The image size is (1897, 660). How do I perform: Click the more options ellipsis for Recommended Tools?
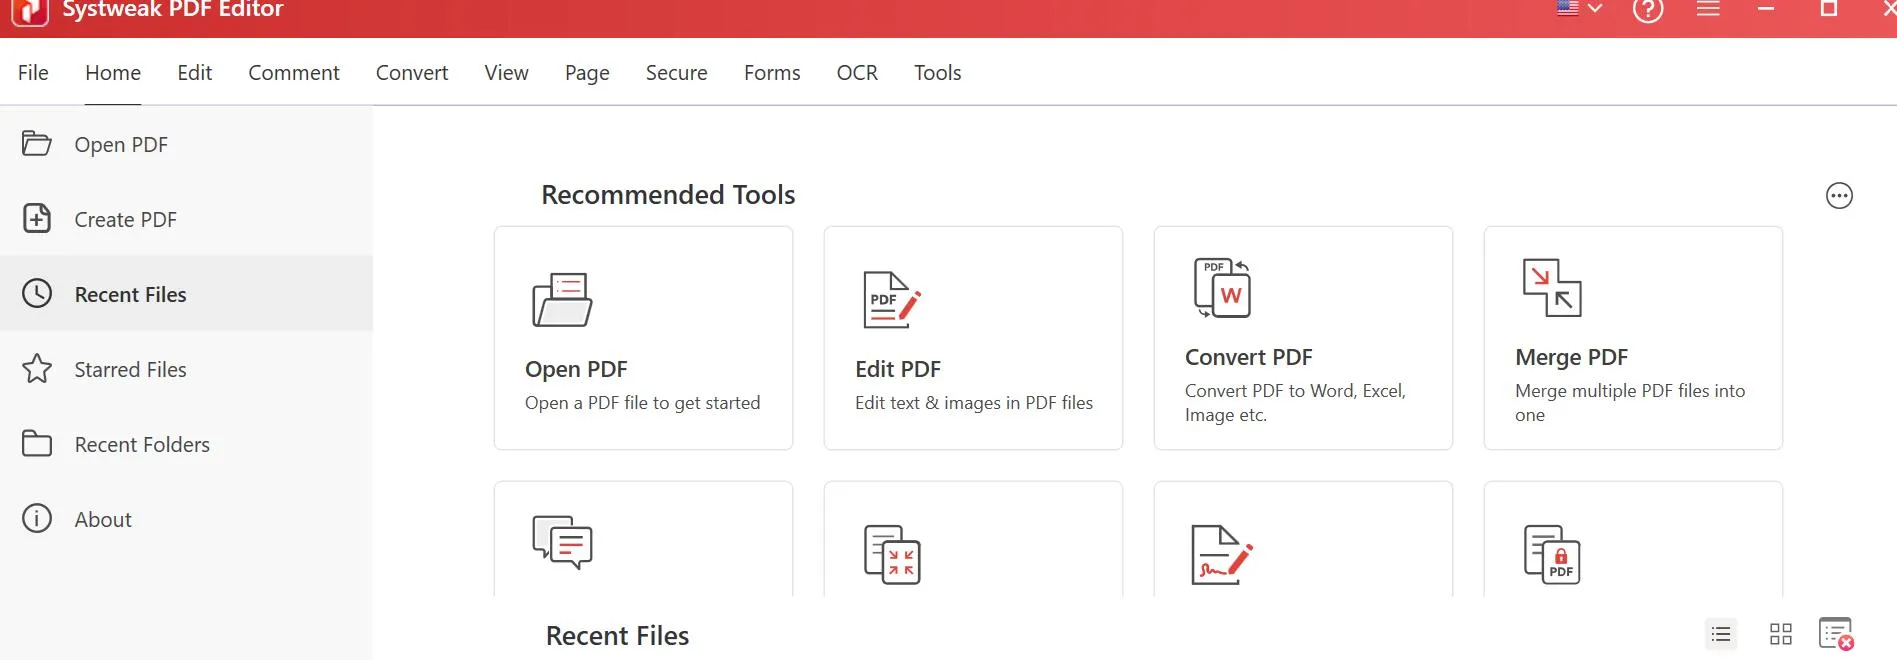pyautogui.click(x=1839, y=196)
